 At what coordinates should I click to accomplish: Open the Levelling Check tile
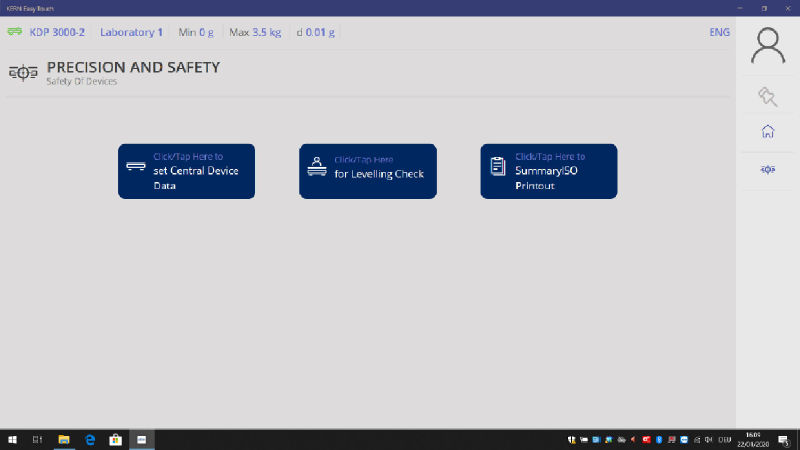(367, 171)
